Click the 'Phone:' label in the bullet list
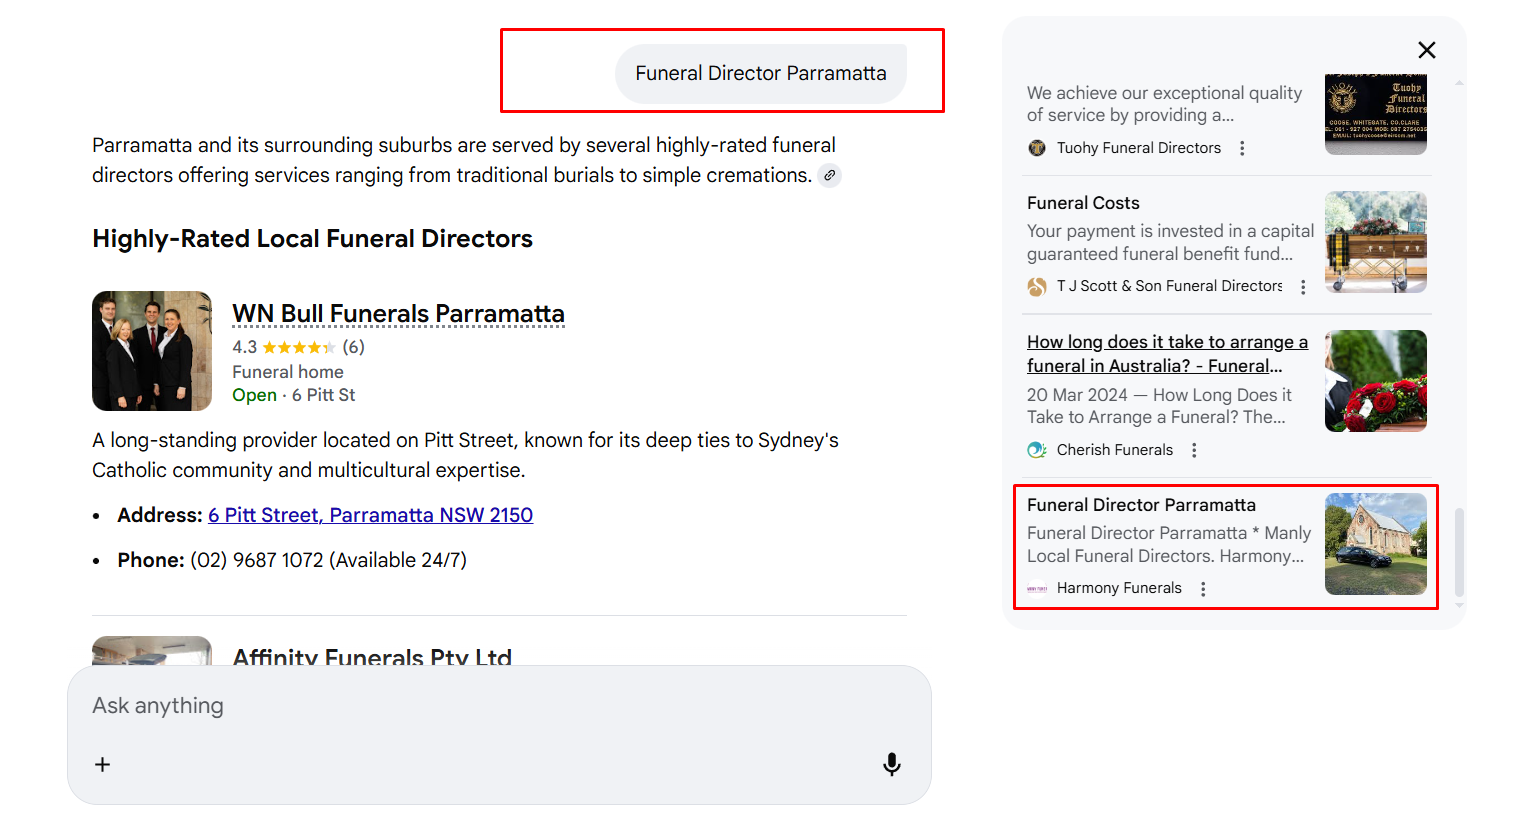Viewport: 1525px width, 822px height. click(x=151, y=560)
